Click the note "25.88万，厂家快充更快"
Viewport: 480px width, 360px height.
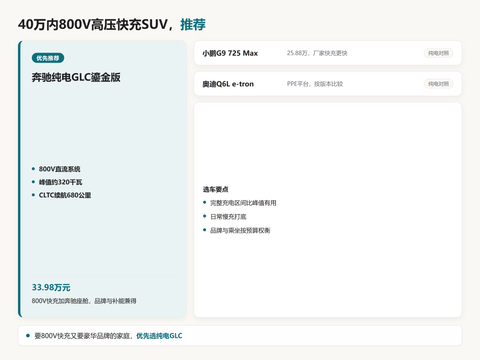tap(317, 53)
